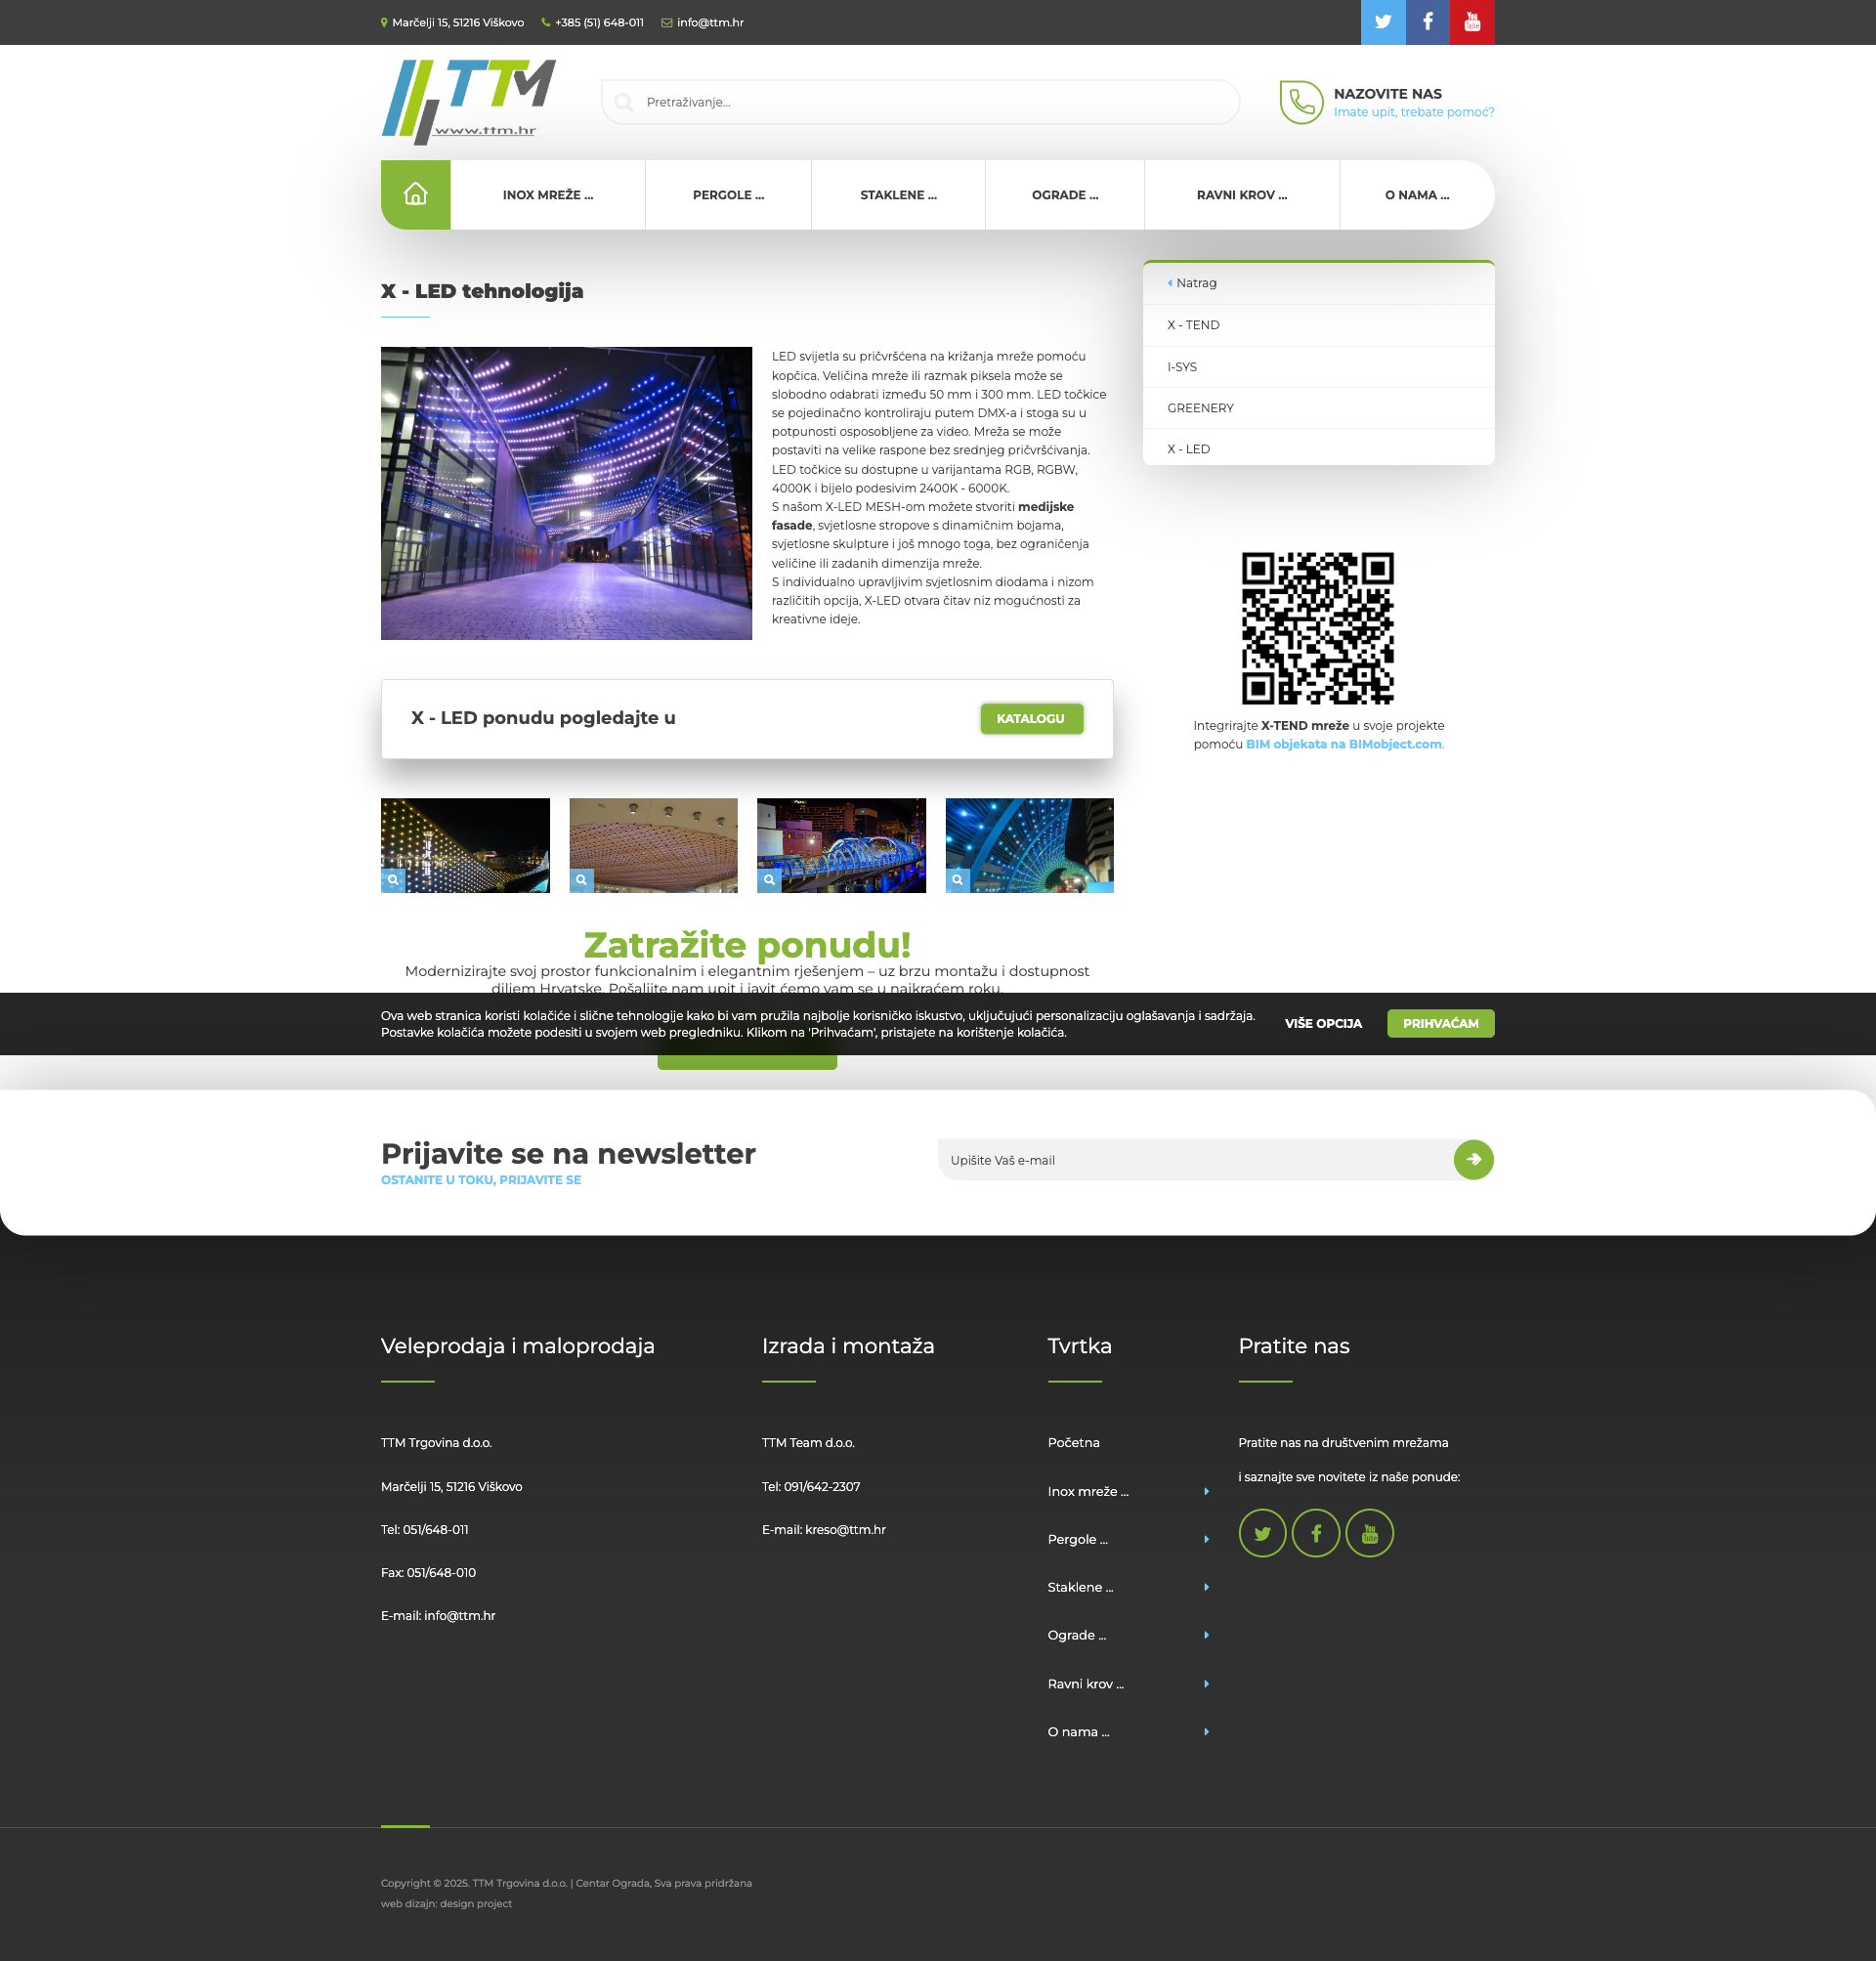Open the PERGOLE navigation menu
1876x1961 pixels.
click(x=728, y=195)
